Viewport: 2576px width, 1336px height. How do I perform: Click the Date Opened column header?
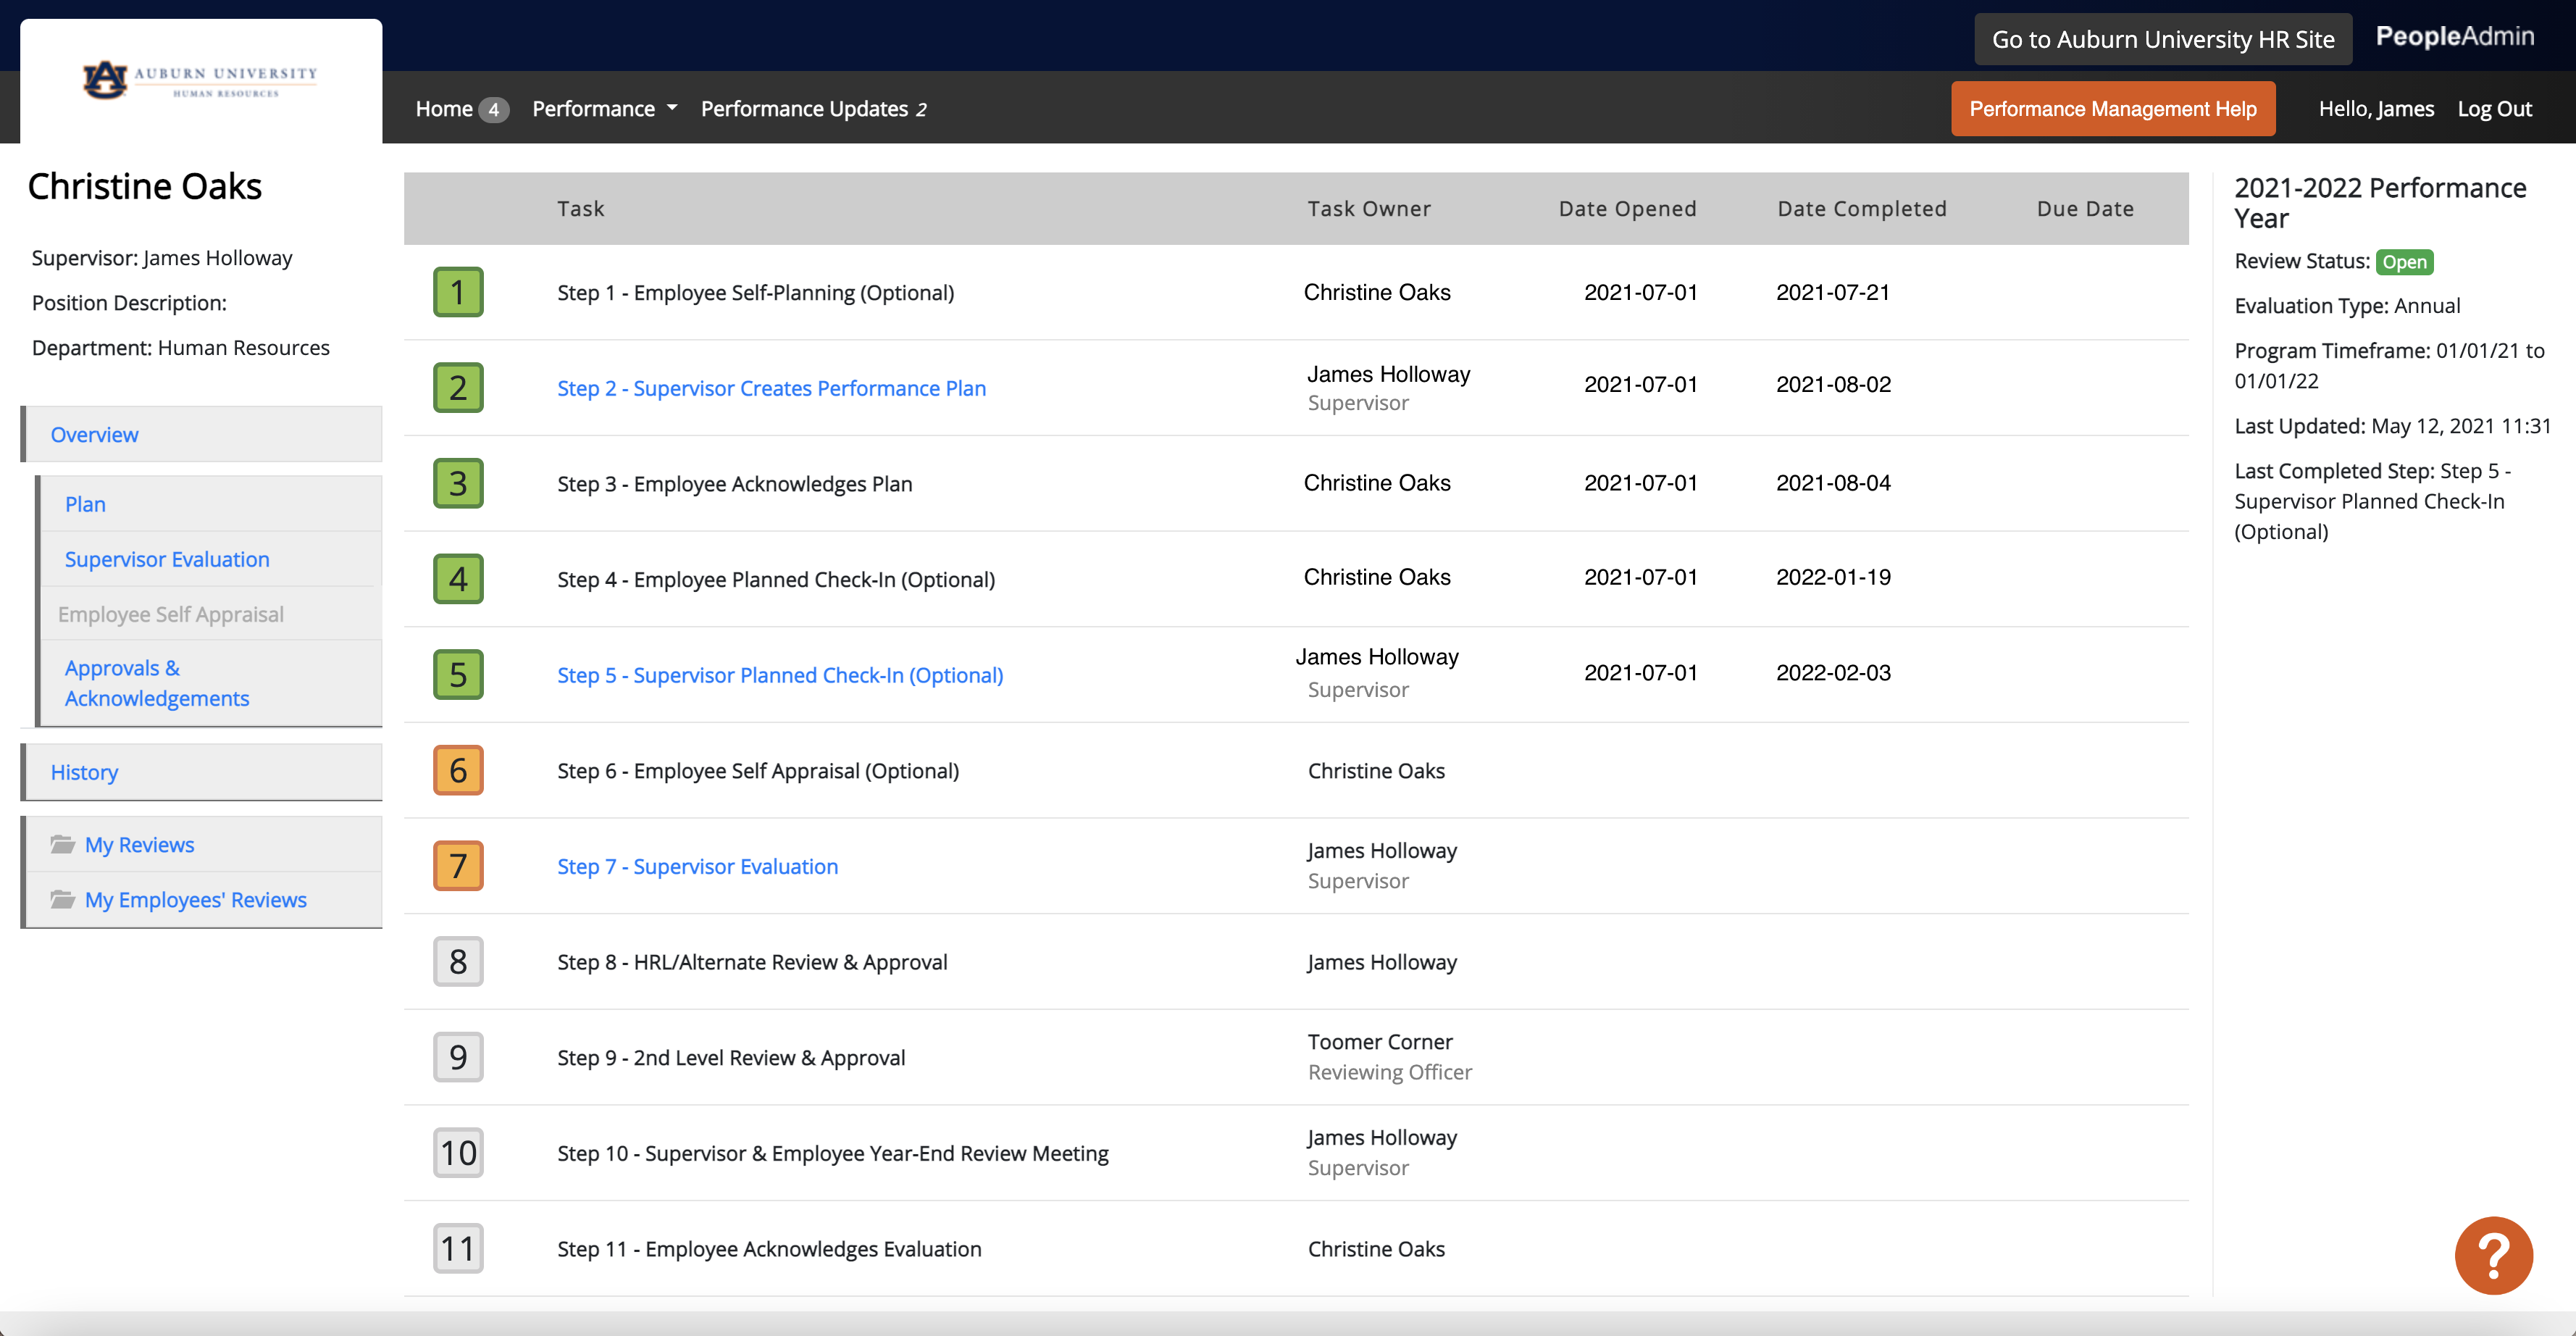coord(1627,208)
